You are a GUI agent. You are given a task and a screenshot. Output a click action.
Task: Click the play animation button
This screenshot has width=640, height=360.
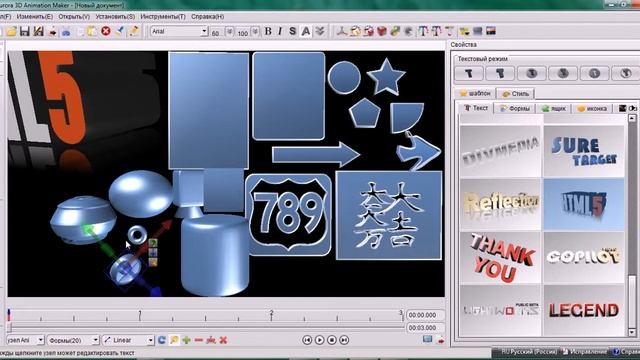319,340
